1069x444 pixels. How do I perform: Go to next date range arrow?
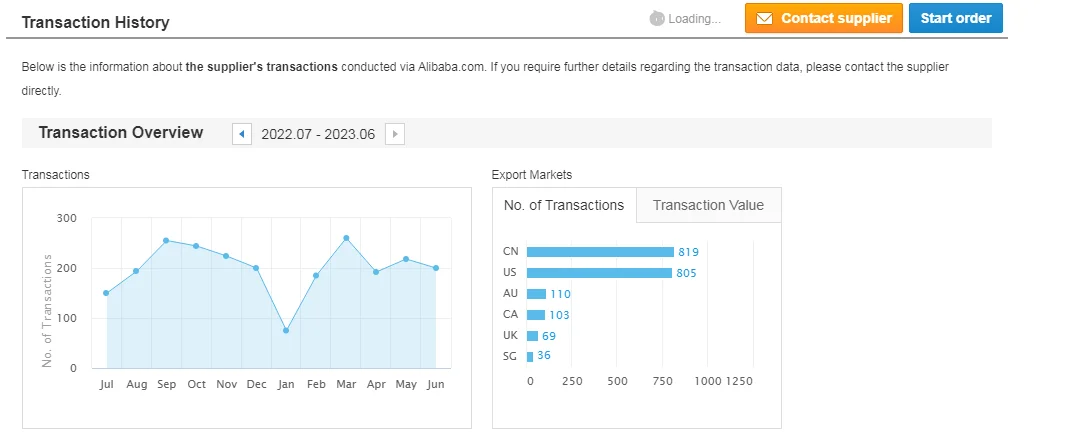click(x=395, y=134)
